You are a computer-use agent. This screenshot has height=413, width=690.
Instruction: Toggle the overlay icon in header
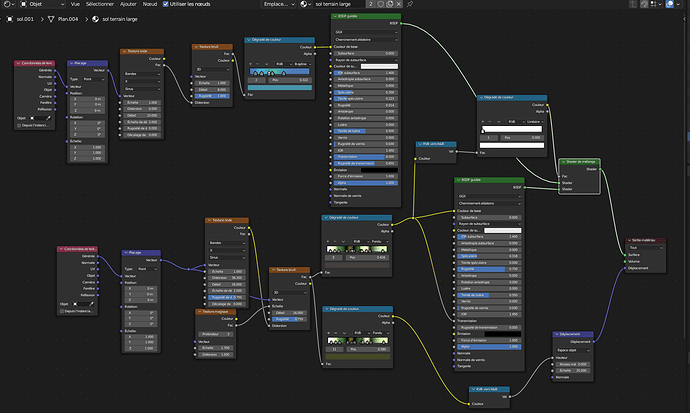coord(669,4)
